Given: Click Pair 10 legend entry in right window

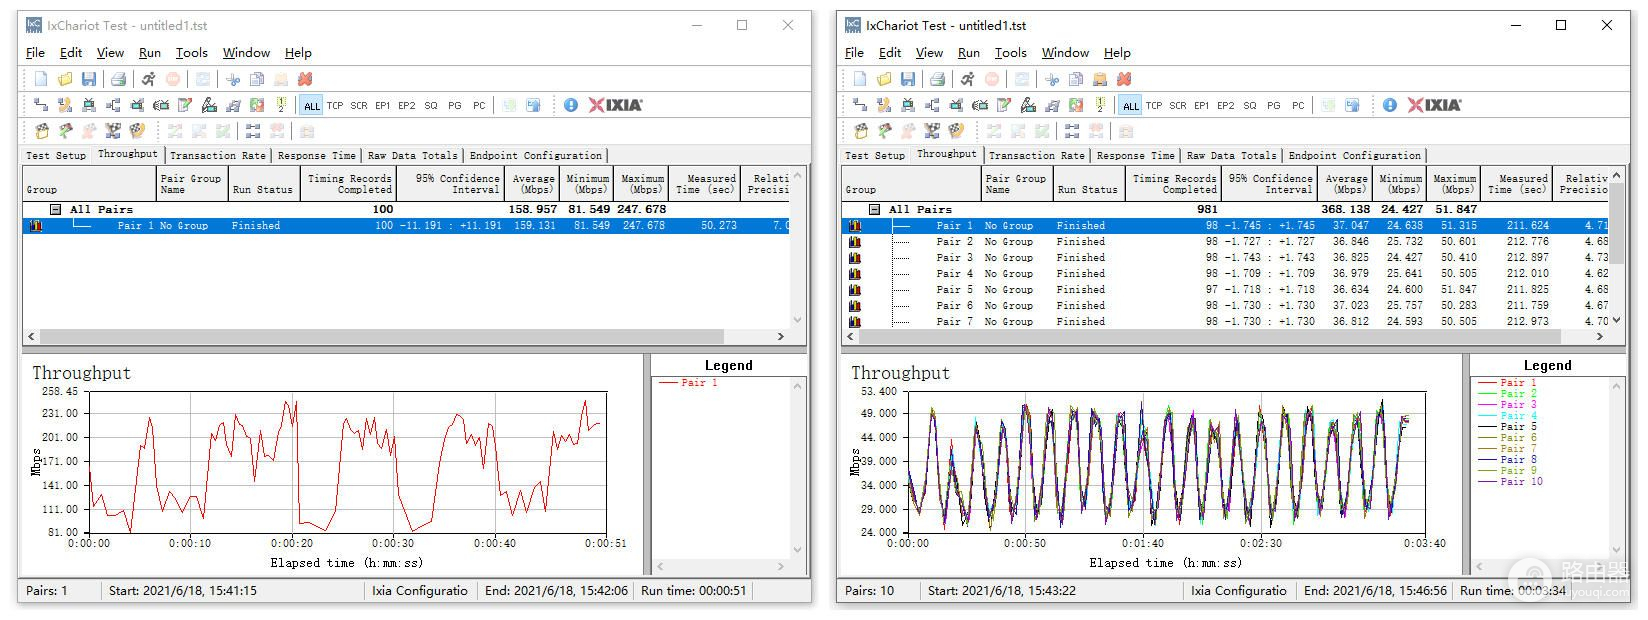Looking at the screenshot, I should click(1521, 481).
